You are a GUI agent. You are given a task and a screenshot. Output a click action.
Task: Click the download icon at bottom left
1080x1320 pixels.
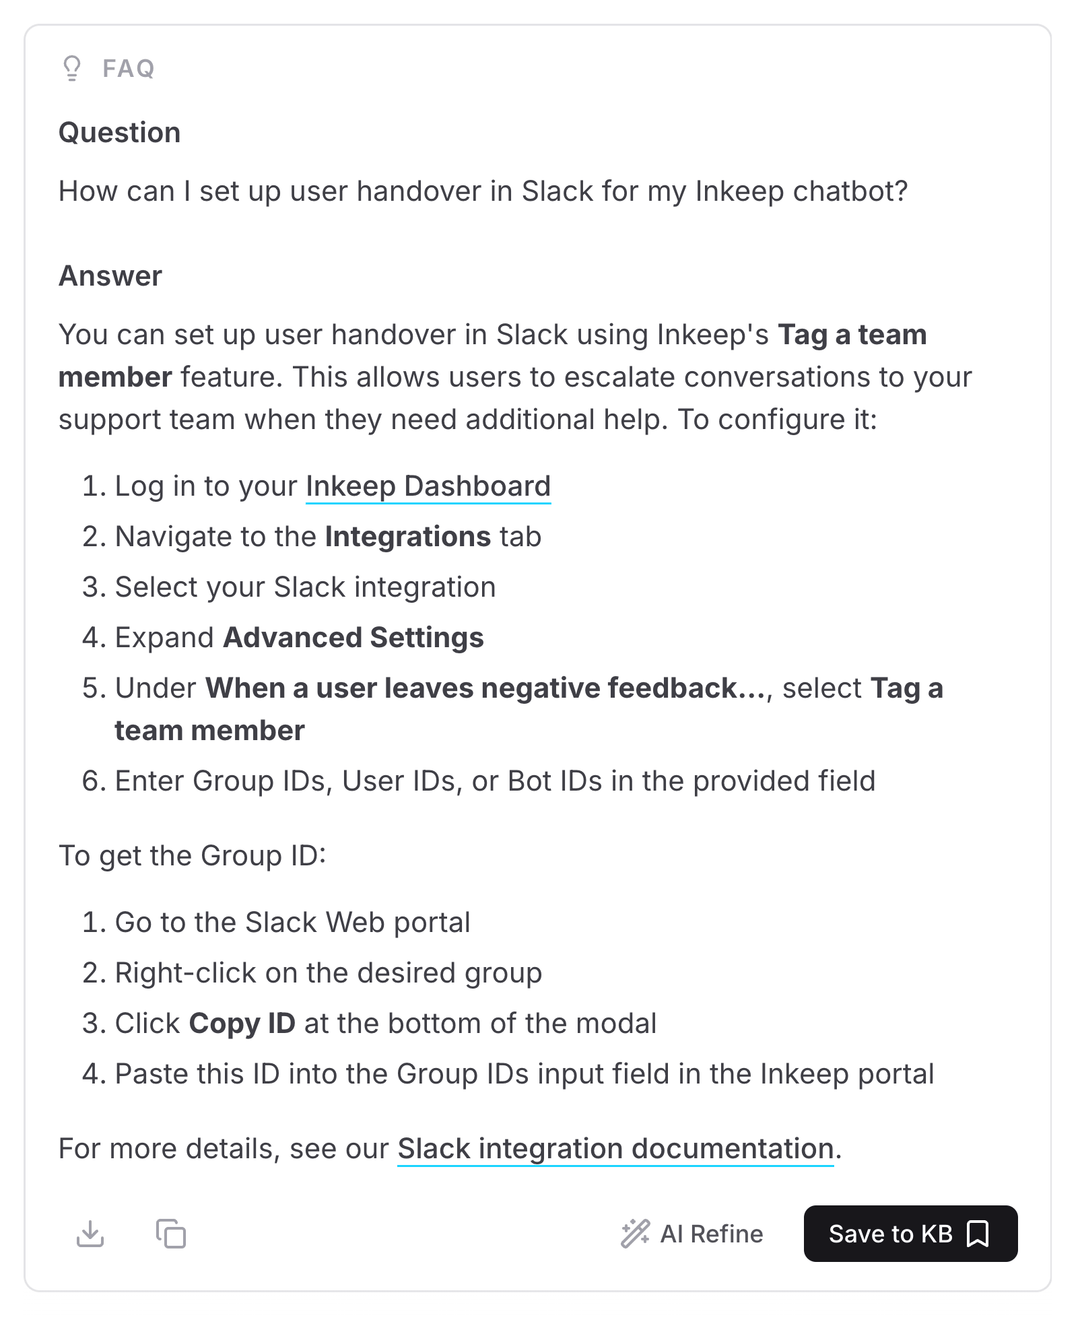click(x=90, y=1234)
